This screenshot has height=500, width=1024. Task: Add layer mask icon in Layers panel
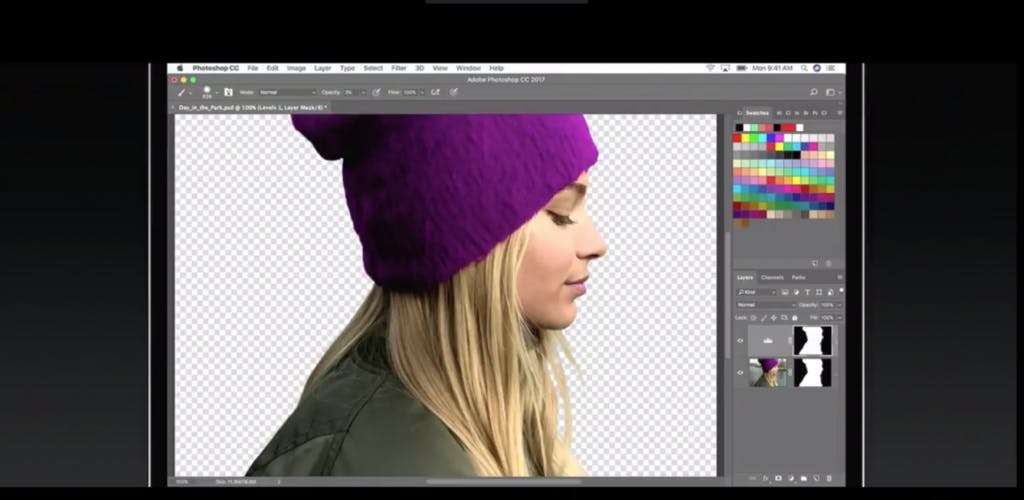click(777, 479)
